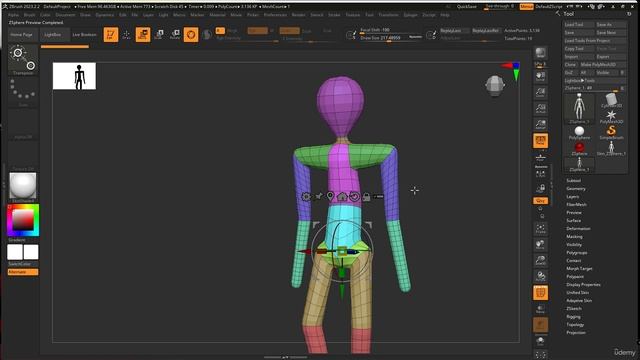
Task: Click the right shelf Move view icon
Action: point(540,244)
